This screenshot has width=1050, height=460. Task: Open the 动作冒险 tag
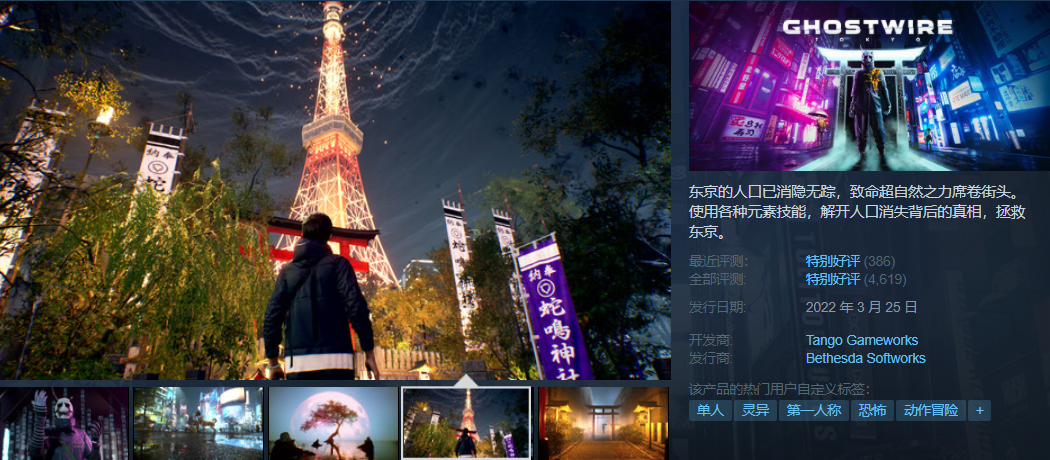(931, 410)
